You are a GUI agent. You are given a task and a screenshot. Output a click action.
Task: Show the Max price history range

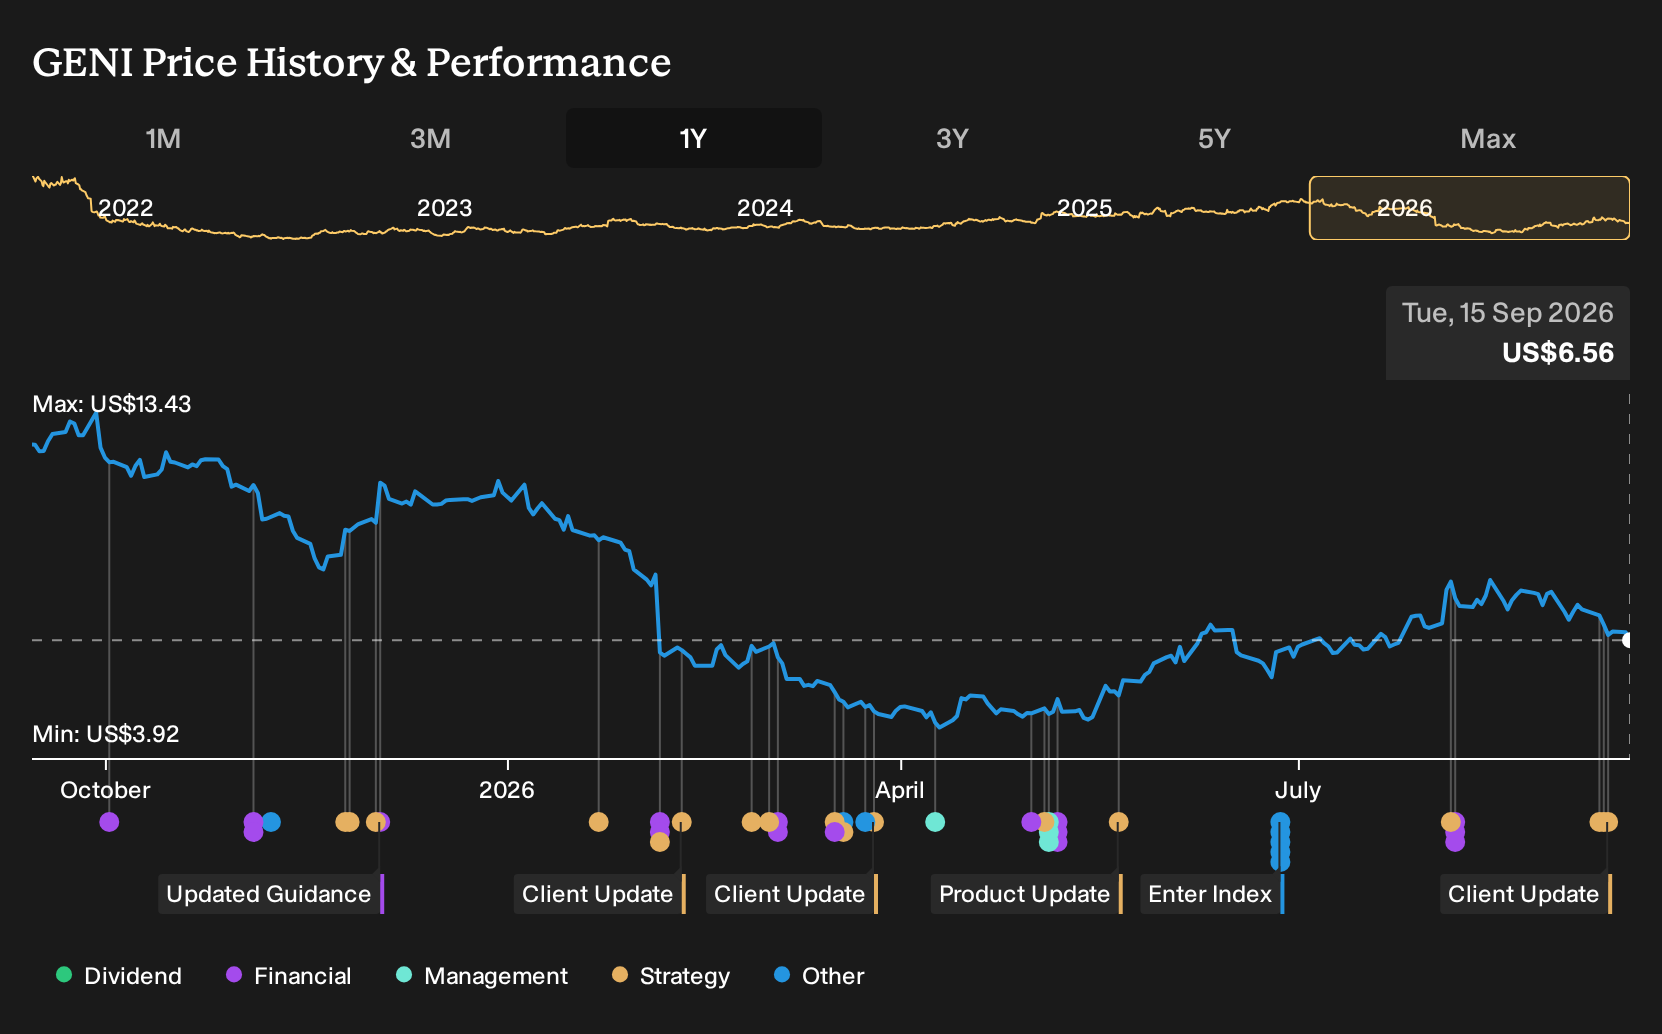[1488, 138]
